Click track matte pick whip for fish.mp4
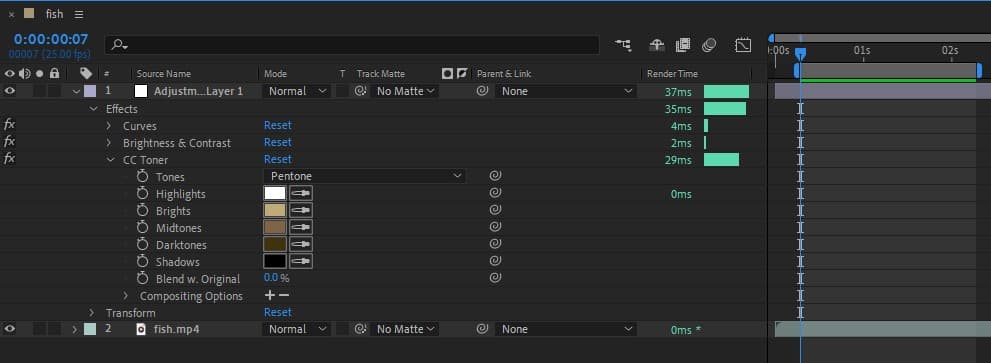 (x=361, y=329)
